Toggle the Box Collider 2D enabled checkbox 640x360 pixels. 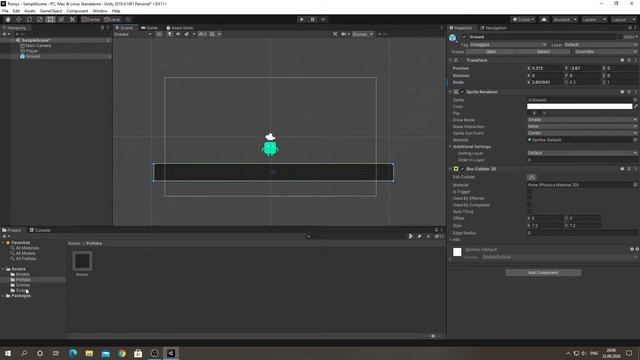462,169
